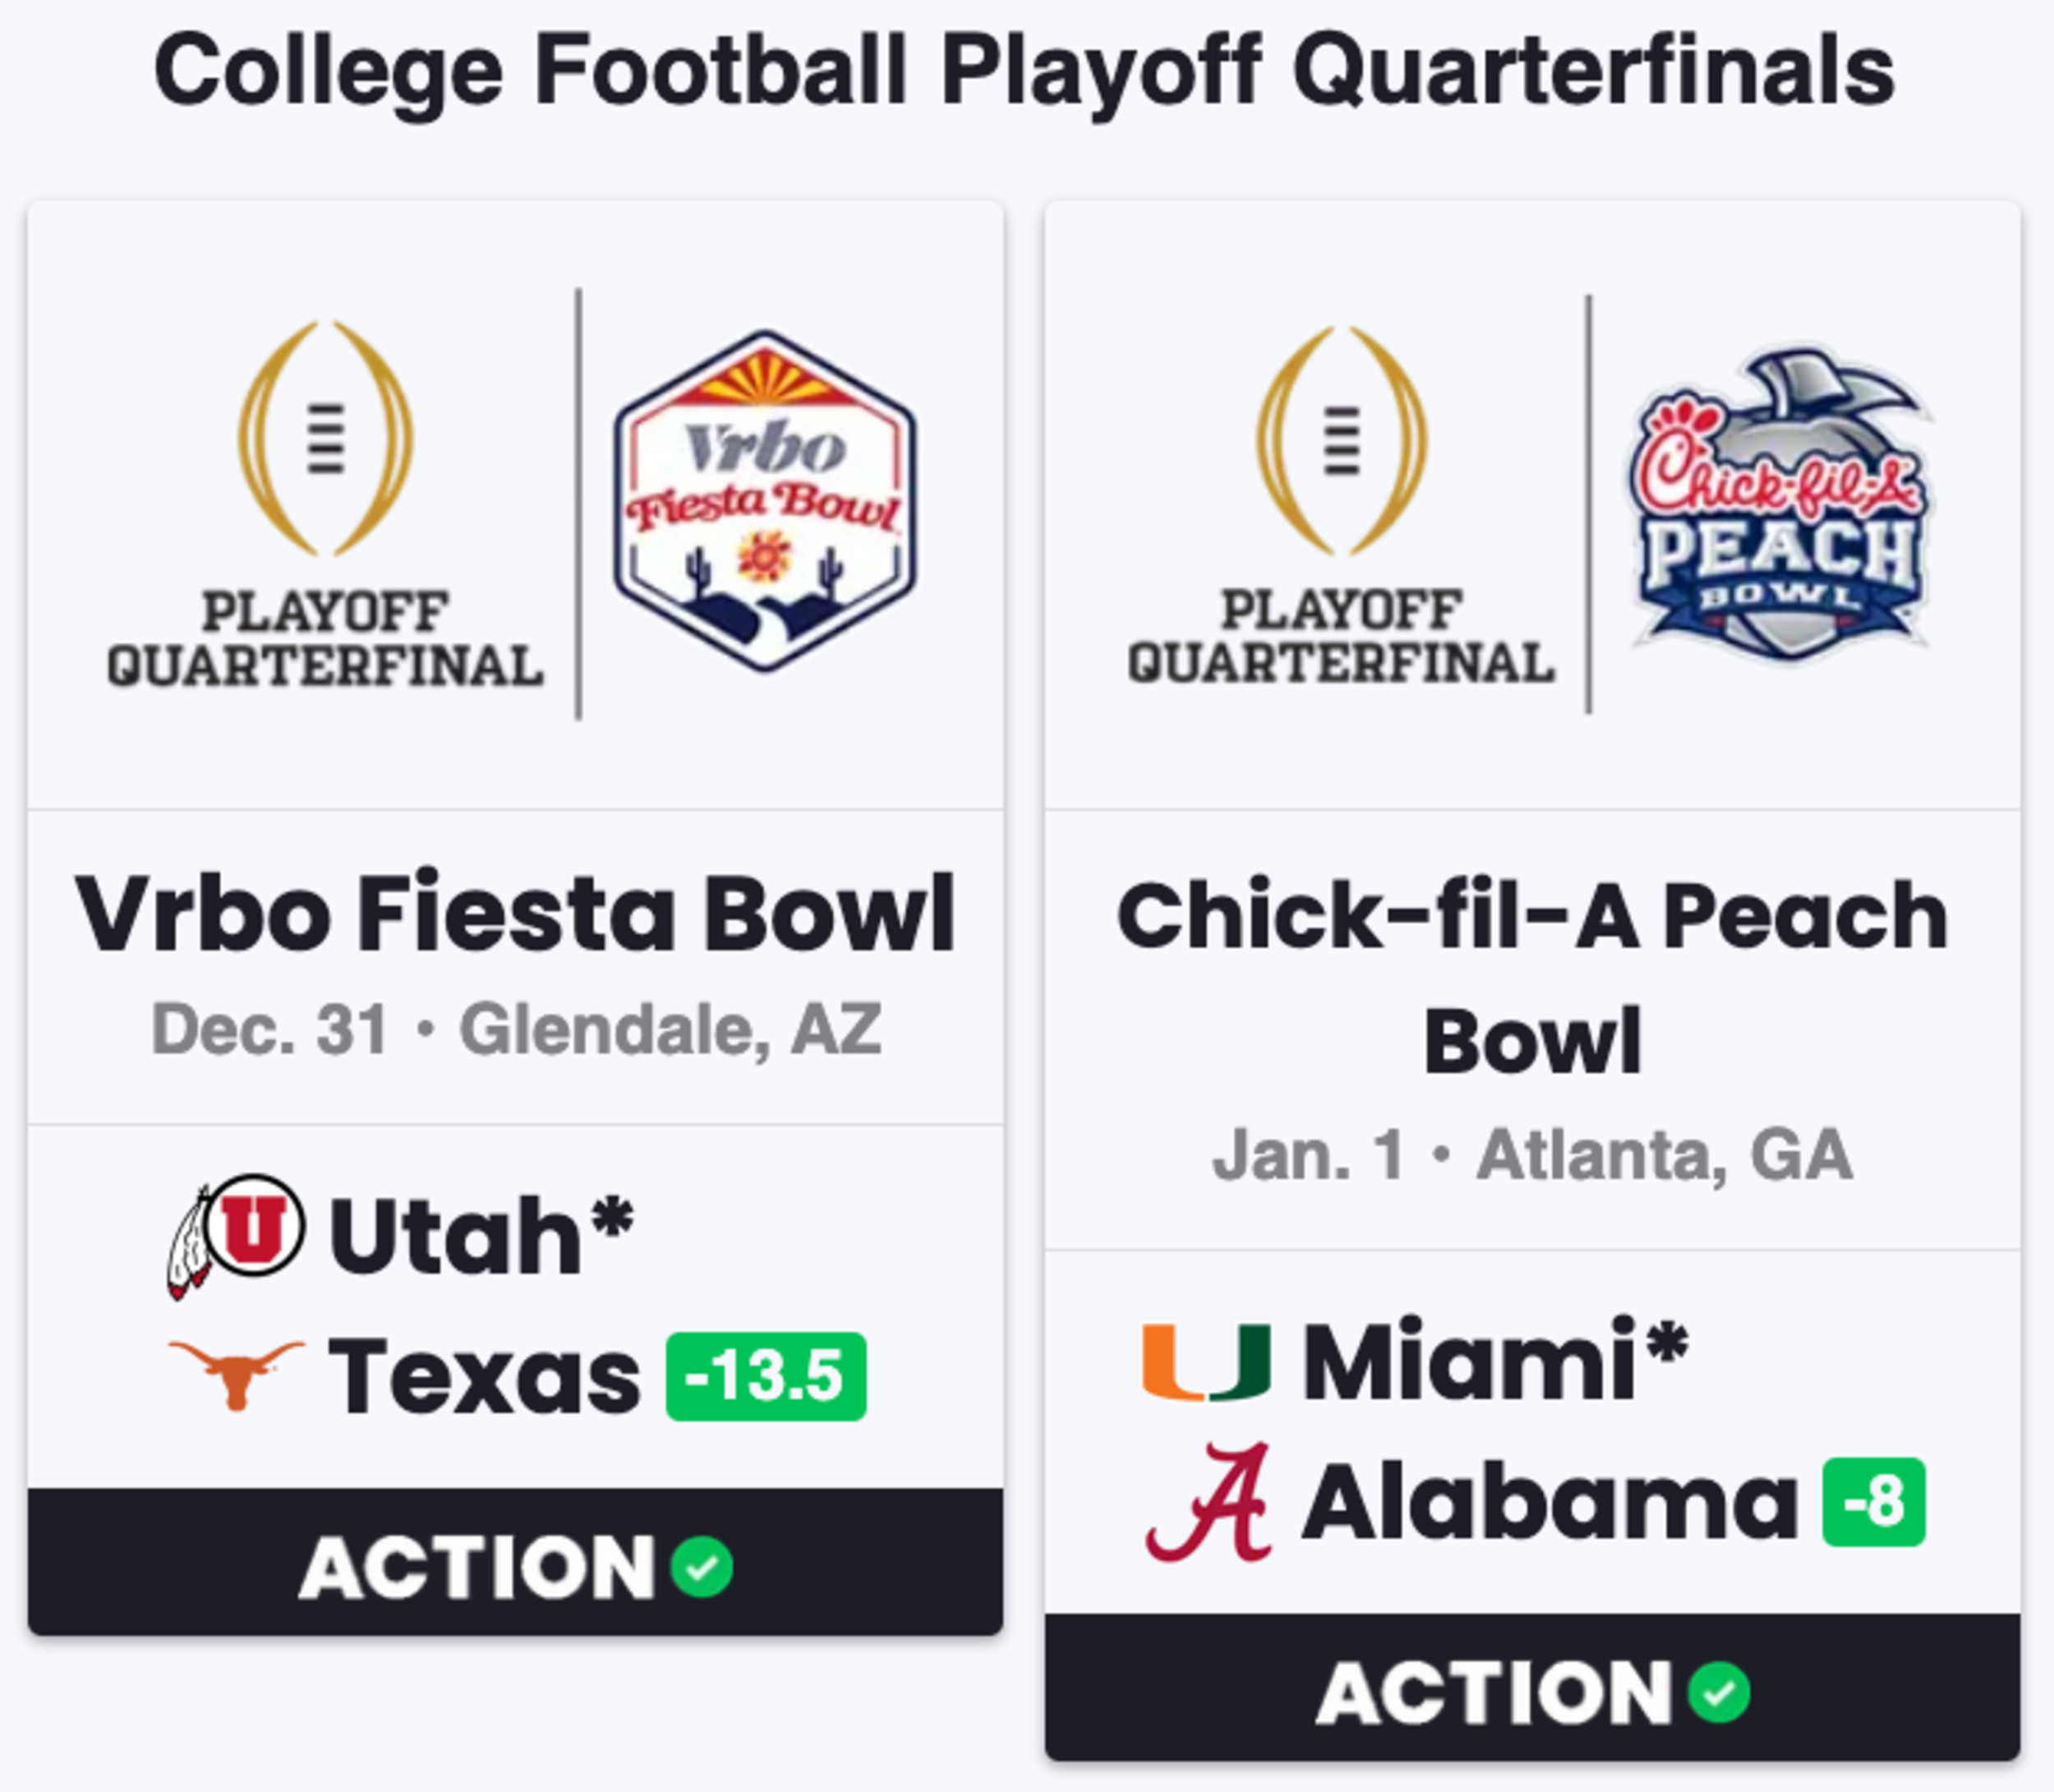Click the Dec. 31 Glendale, AZ details
Image resolution: width=2054 pixels, height=1792 pixels.
point(516,1030)
